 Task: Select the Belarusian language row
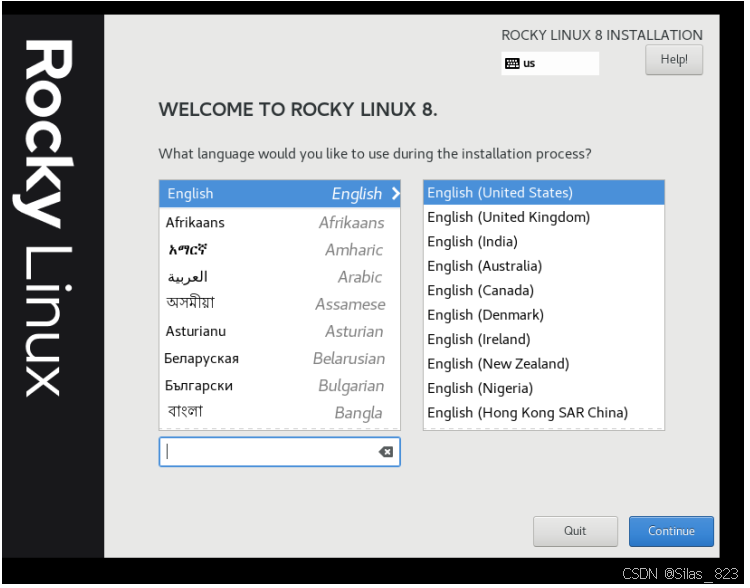tap(281, 360)
